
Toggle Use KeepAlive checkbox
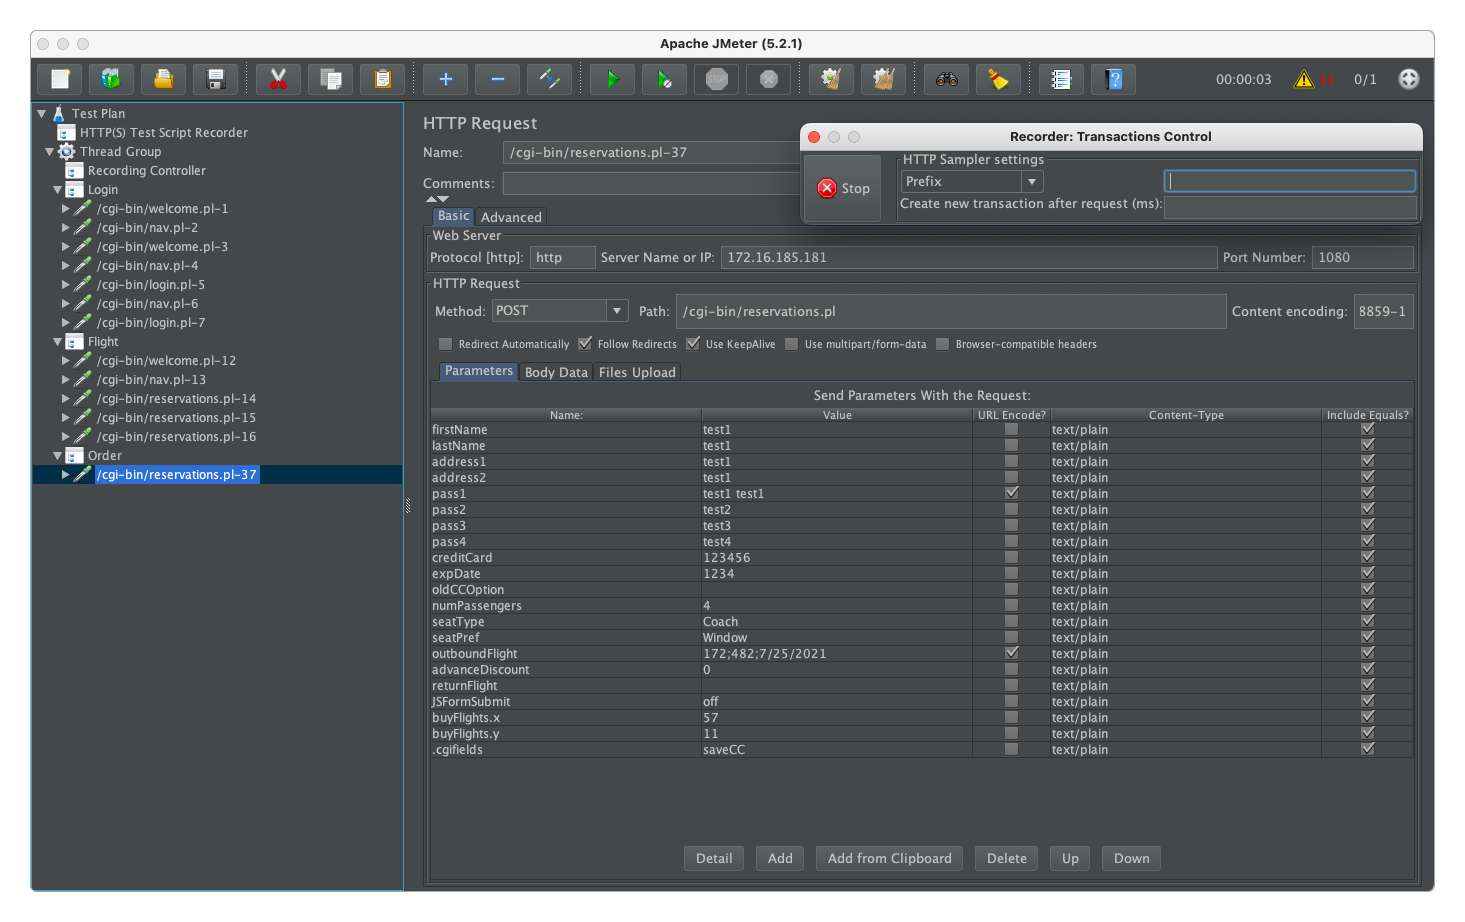[x=693, y=344]
